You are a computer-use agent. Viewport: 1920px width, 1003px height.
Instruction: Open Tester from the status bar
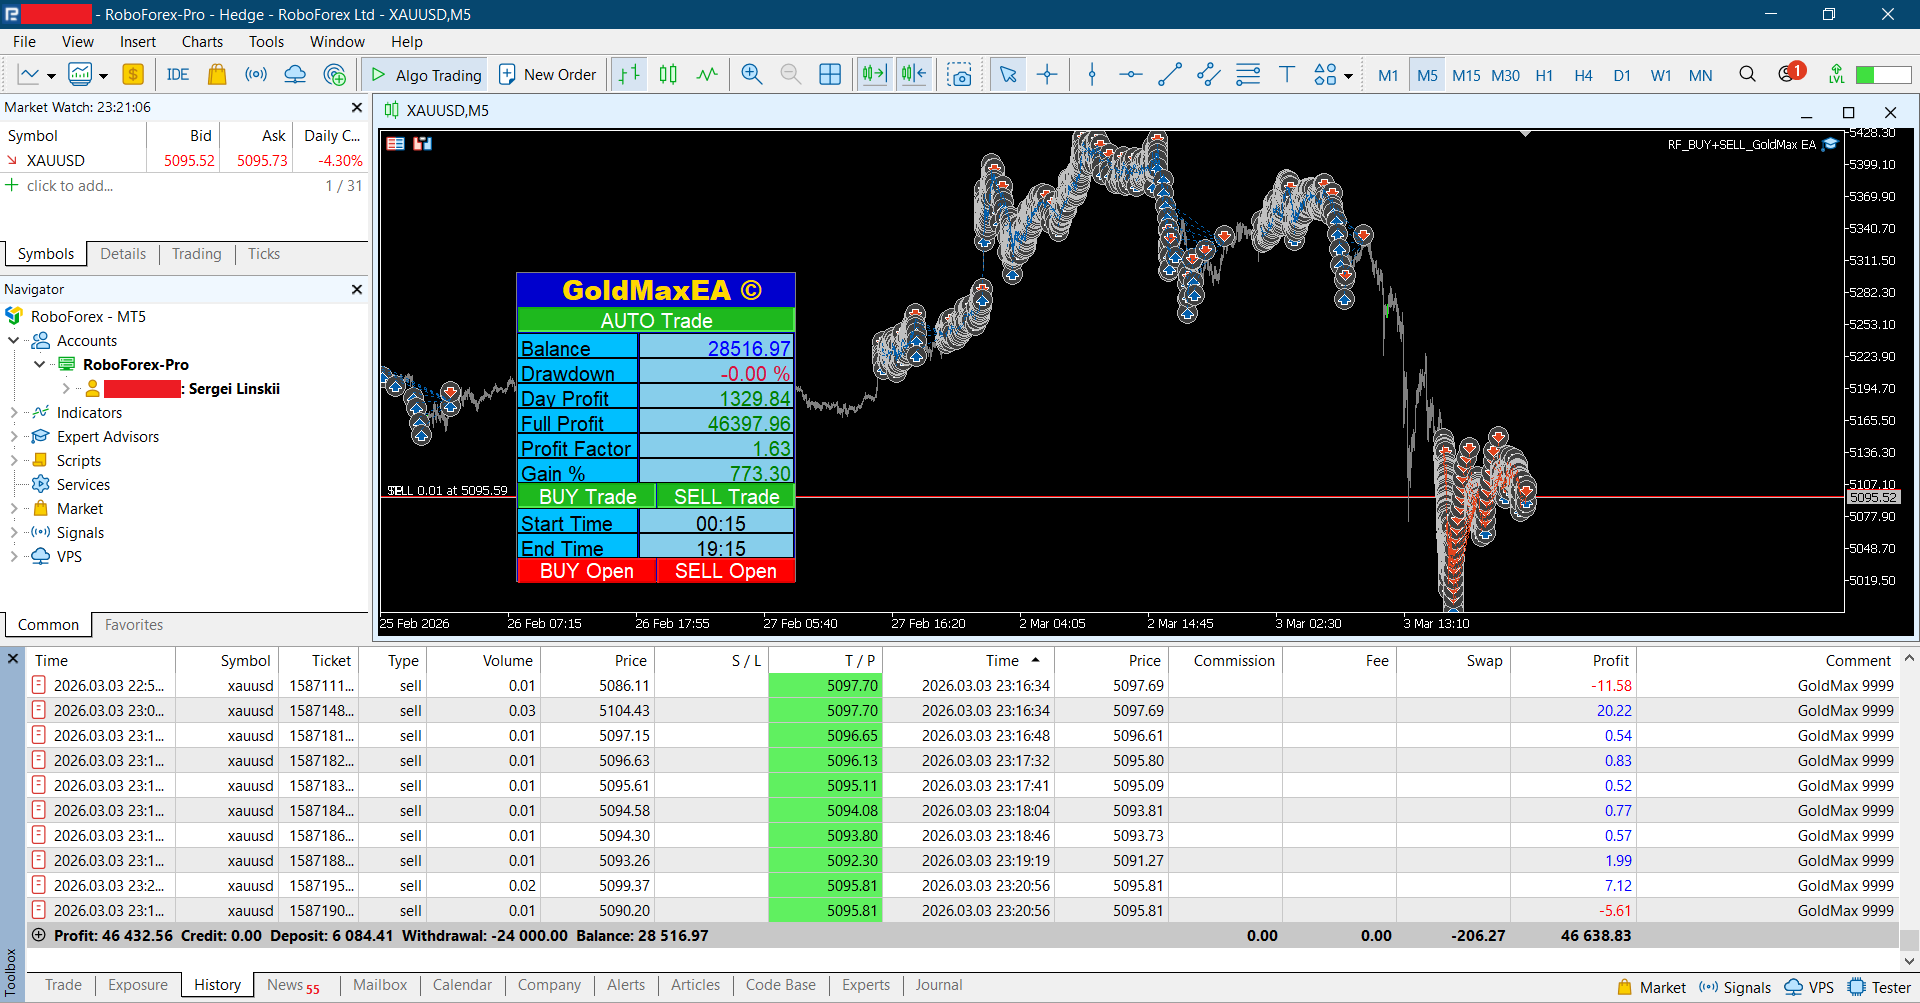(1880, 987)
